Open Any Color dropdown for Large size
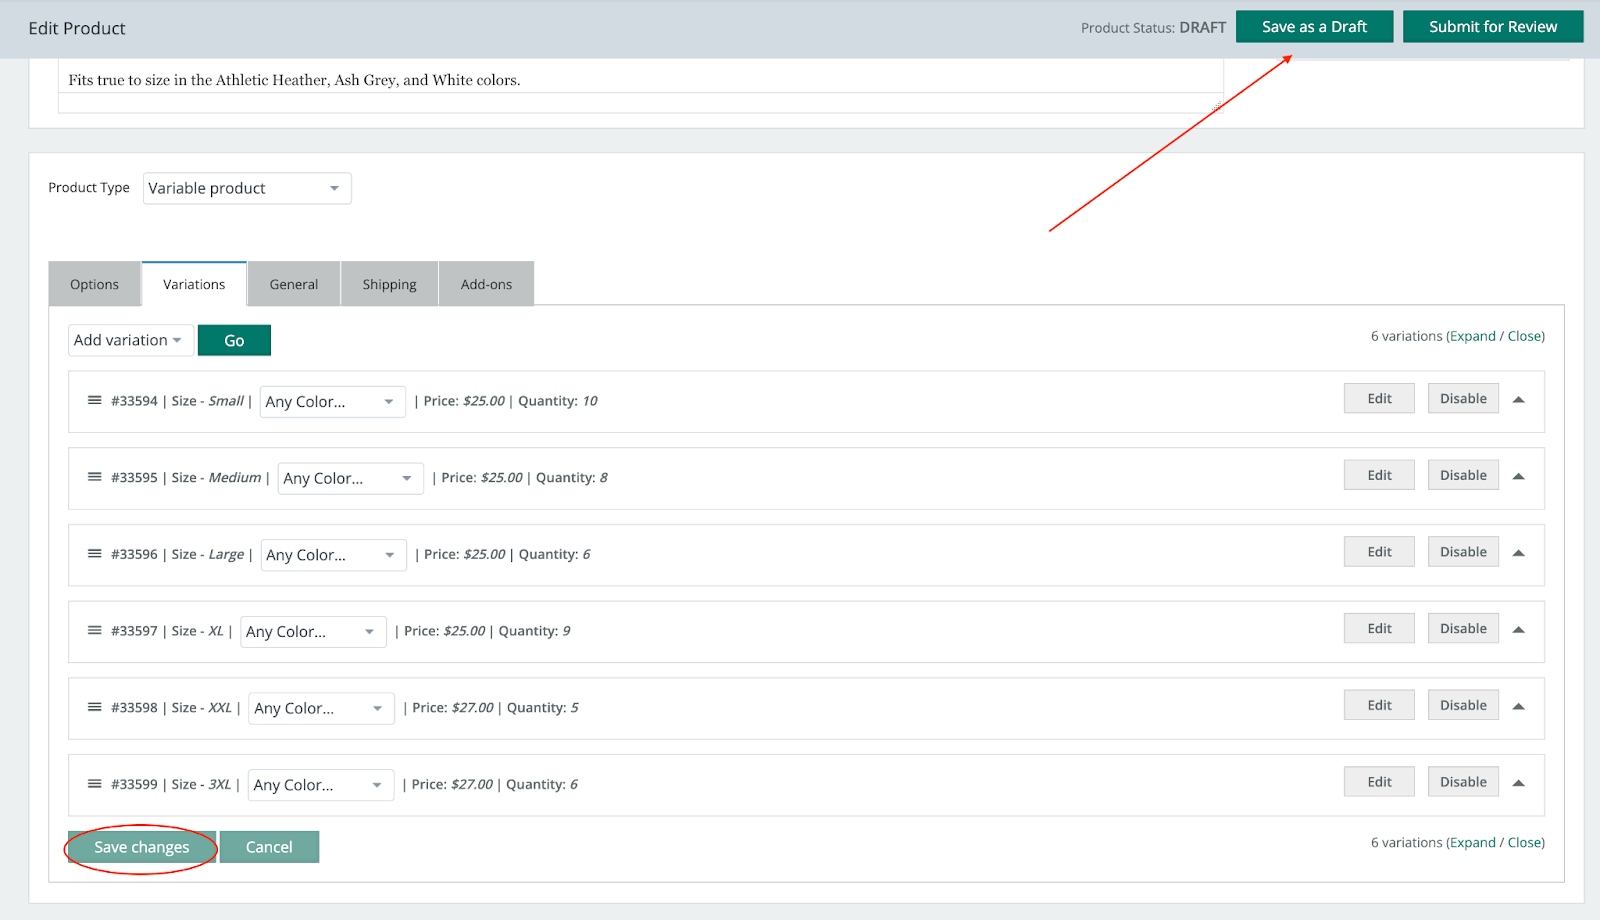The height and width of the screenshot is (920, 1600). coord(333,555)
